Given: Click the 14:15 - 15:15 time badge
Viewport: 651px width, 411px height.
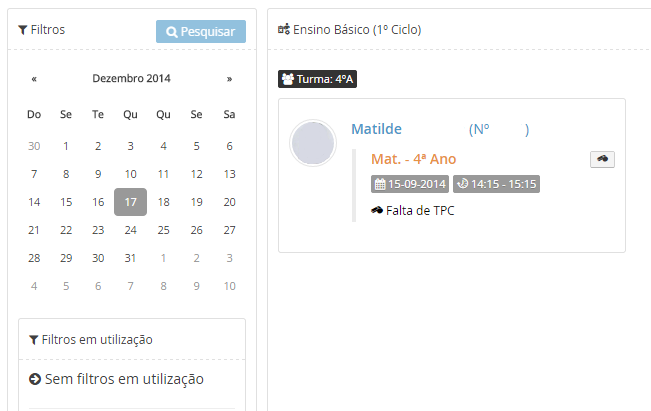Looking at the screenshot, I should pos(495,184).
